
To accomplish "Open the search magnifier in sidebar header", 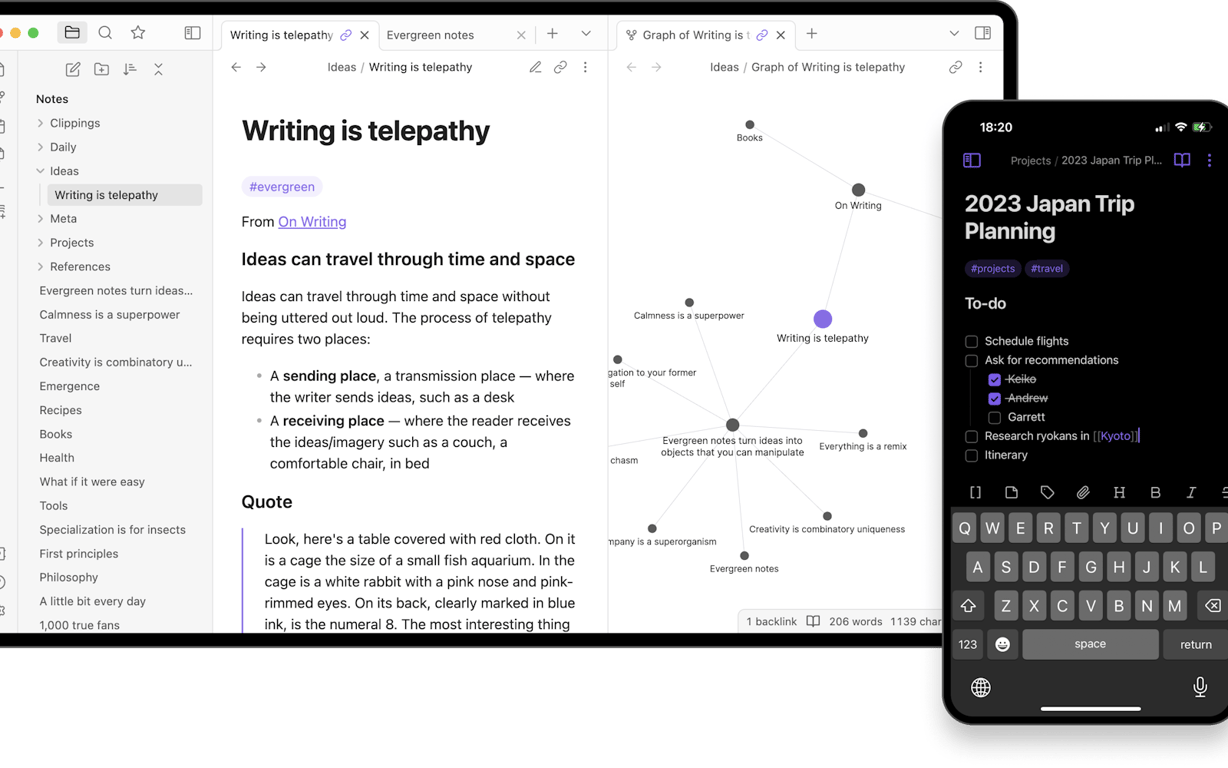I will click(105, 33).
